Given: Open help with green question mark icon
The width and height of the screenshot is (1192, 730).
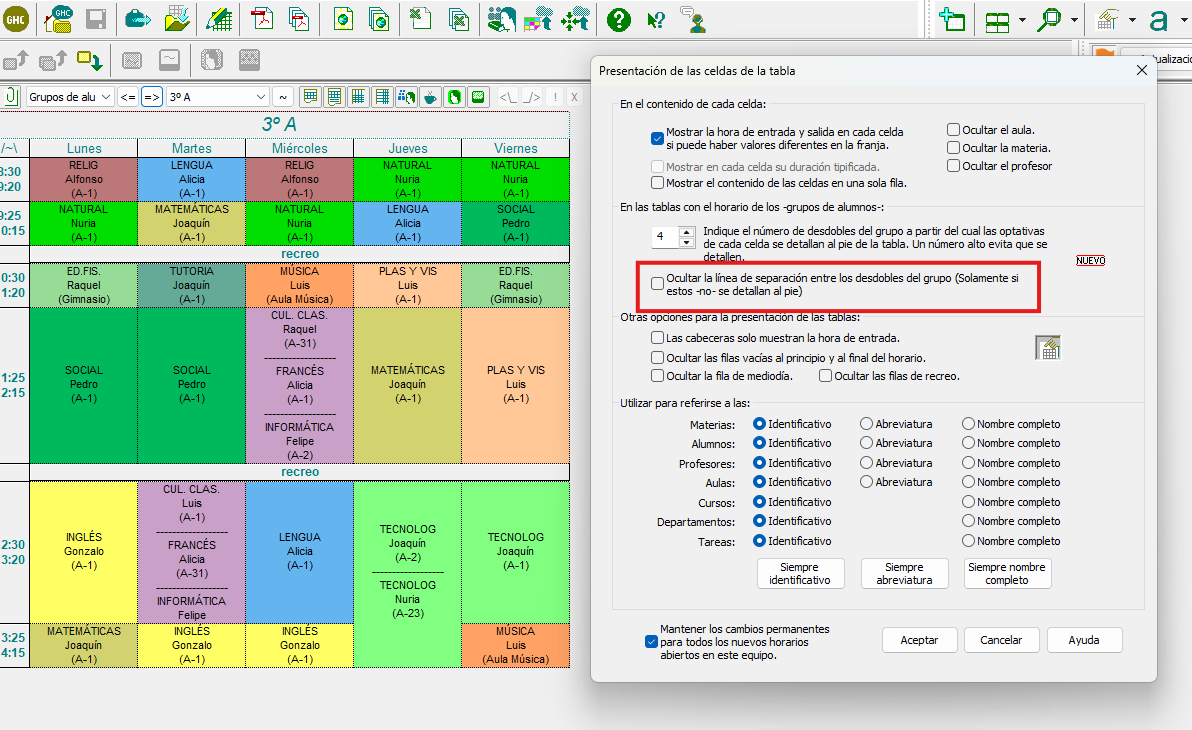Looking at the screenshot, I should point(619,19).
